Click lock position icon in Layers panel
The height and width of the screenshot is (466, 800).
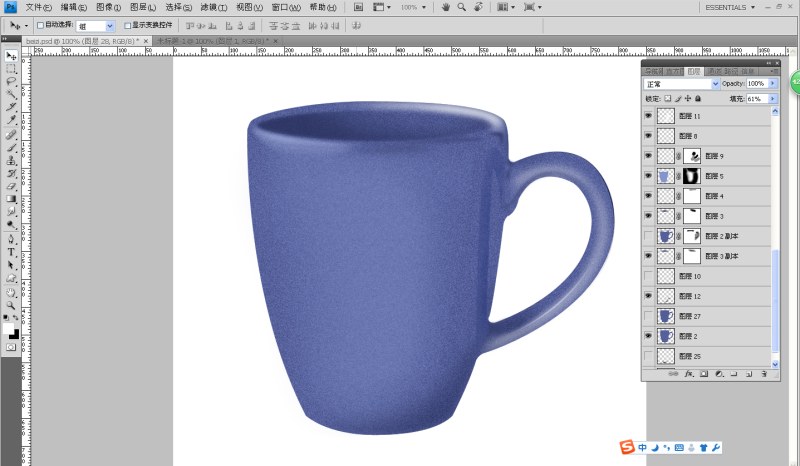pyautogui.click(x=688, y=99)
